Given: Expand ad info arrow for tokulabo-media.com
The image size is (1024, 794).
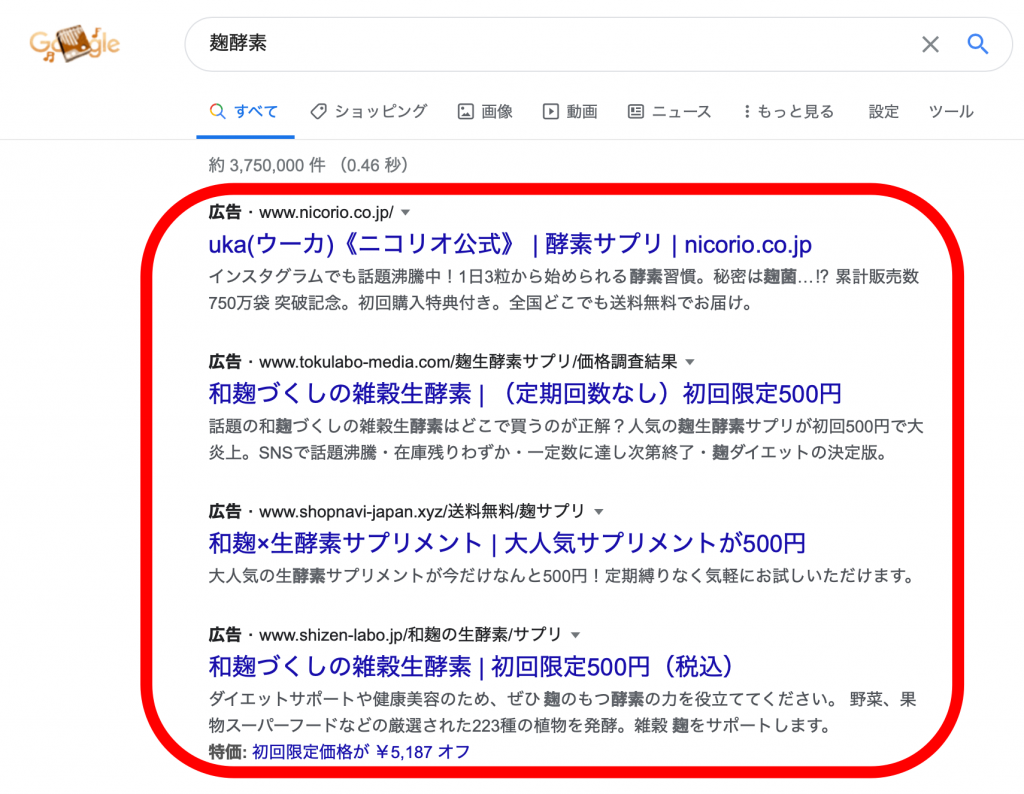Looking at the screenshot, I should [x=690, y=362].
